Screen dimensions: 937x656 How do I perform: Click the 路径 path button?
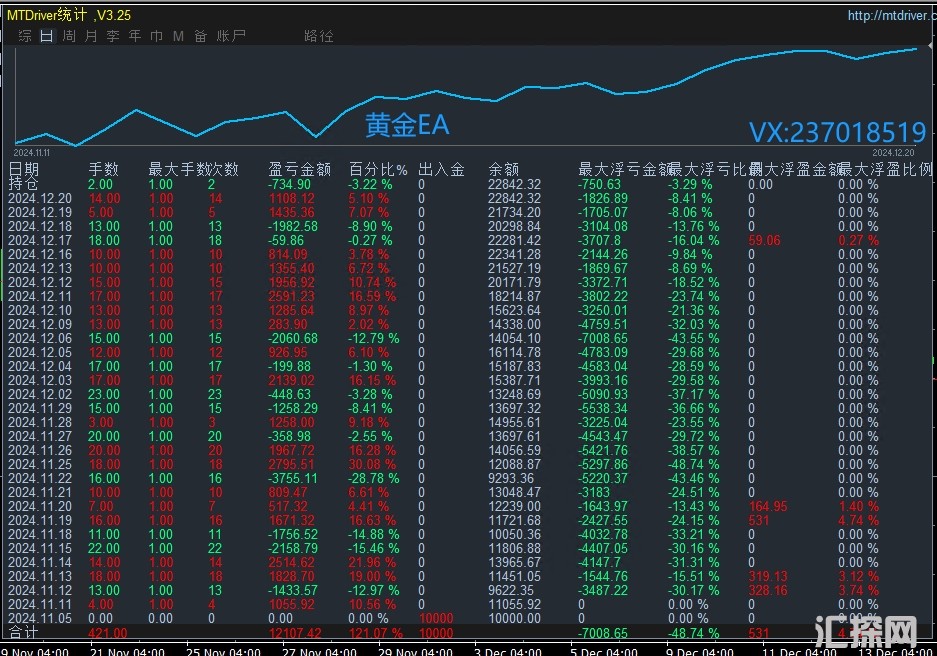point(318,36)
